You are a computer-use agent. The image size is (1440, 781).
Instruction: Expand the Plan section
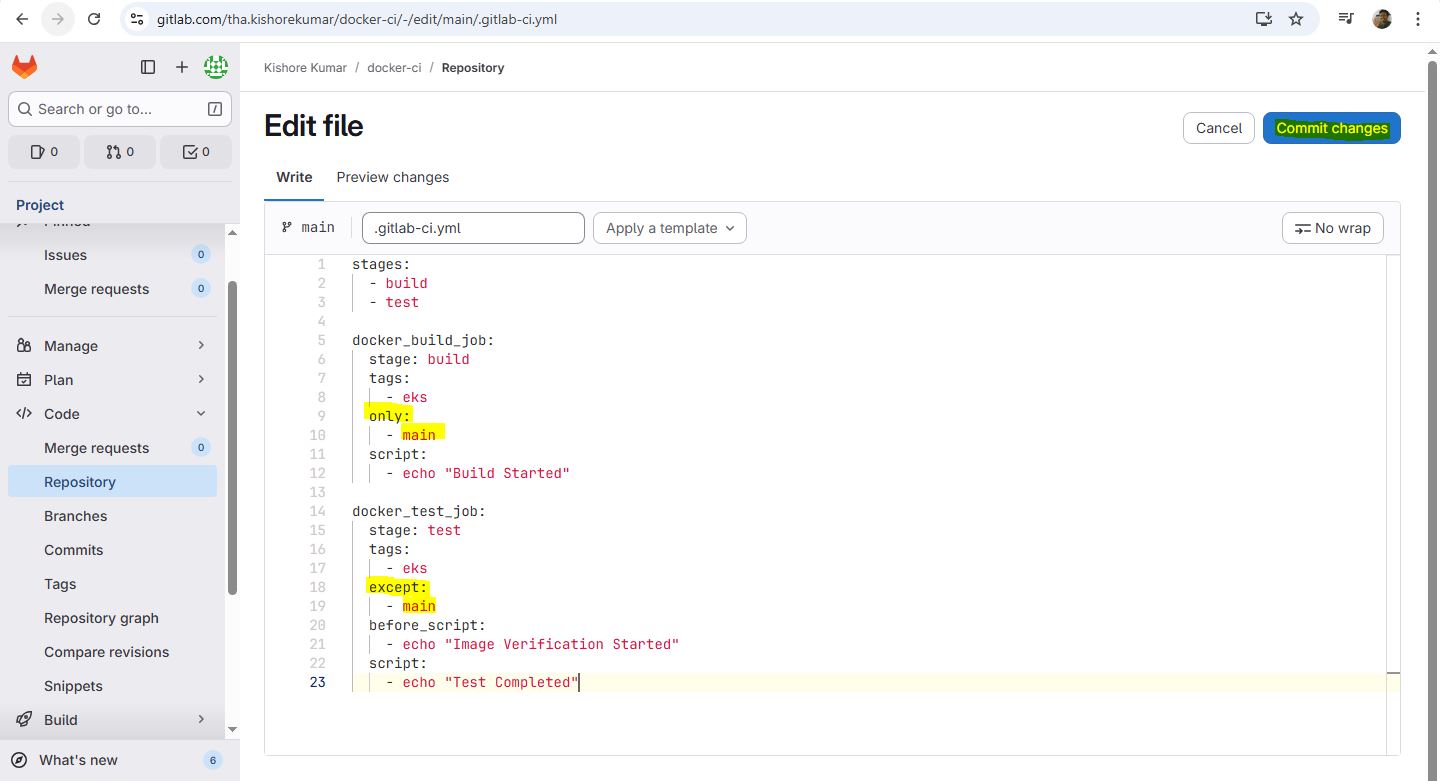point(112,380)
